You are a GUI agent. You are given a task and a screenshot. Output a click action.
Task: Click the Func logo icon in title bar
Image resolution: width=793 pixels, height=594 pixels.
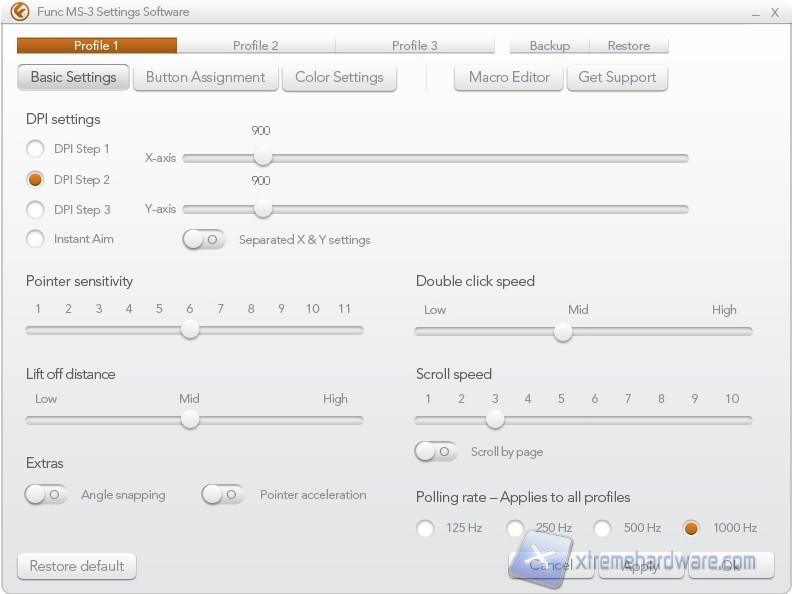pos(19,12)
